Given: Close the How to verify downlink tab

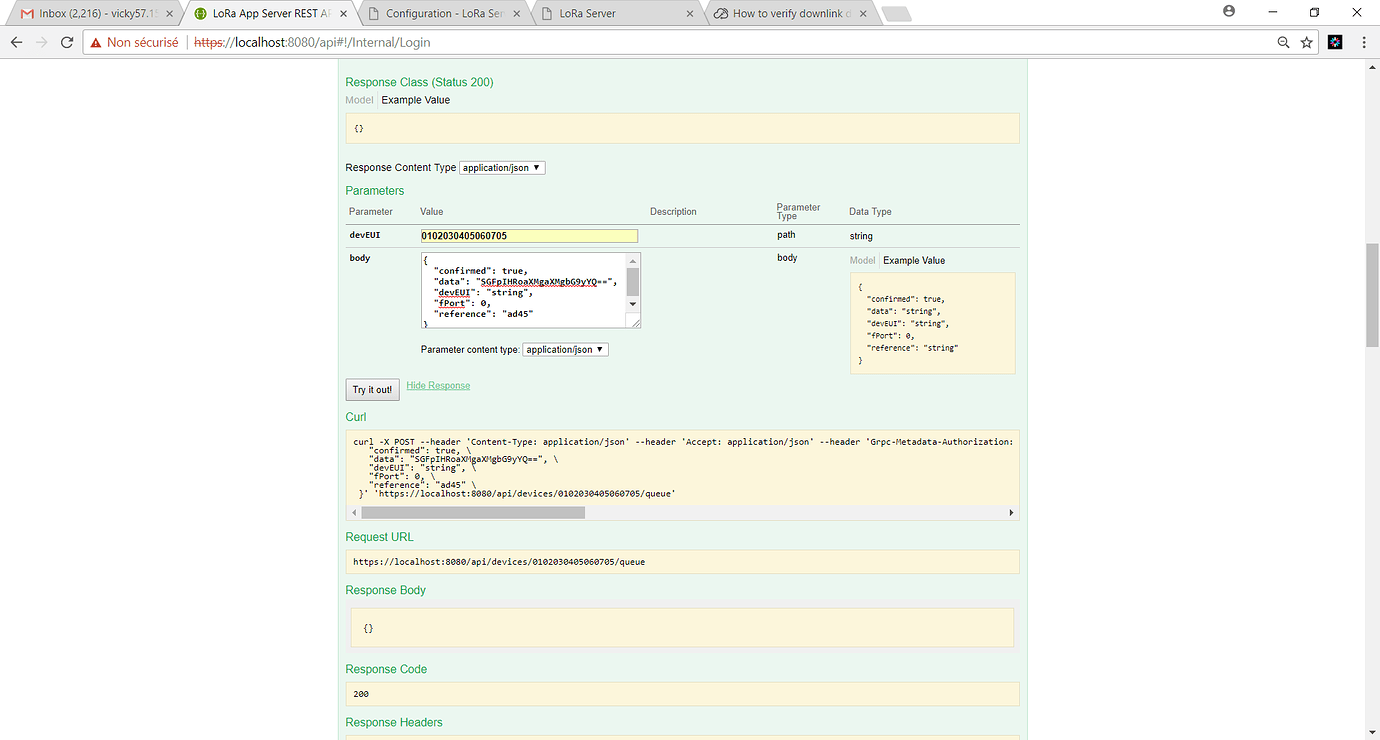Looking at the screenshot, I should tap(864, 14).
